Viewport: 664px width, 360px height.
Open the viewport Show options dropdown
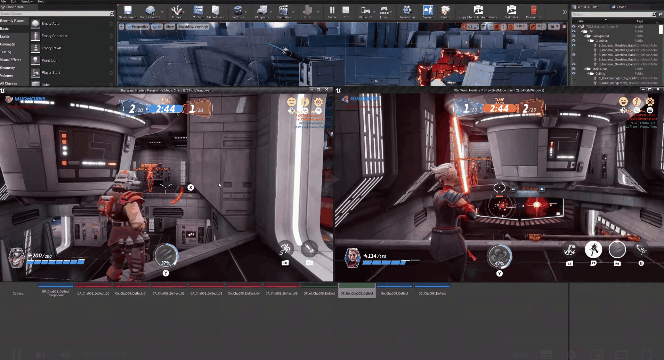coord(170,26)
